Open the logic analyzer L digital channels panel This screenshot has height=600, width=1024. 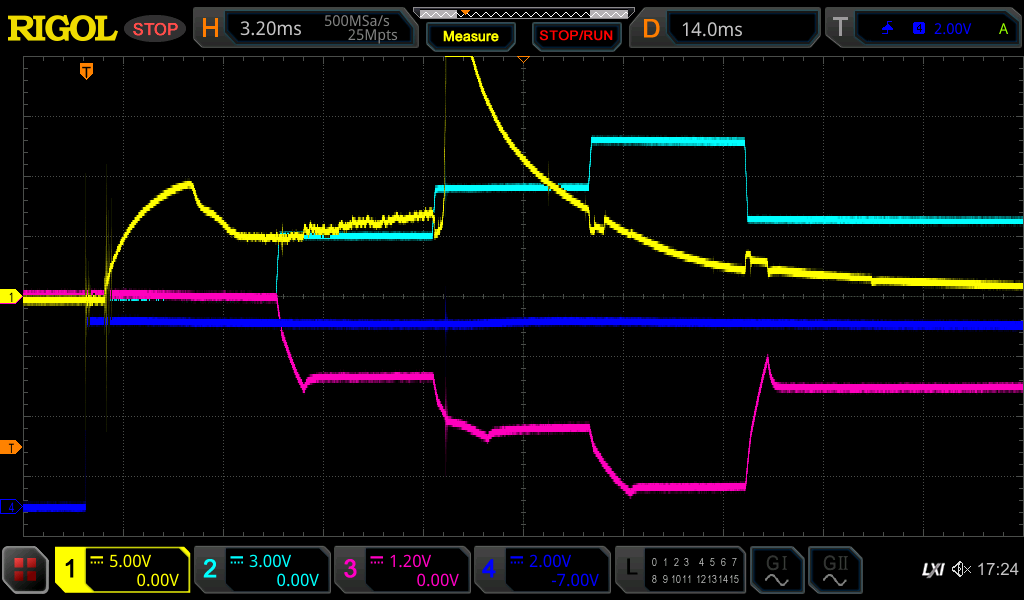681,570
